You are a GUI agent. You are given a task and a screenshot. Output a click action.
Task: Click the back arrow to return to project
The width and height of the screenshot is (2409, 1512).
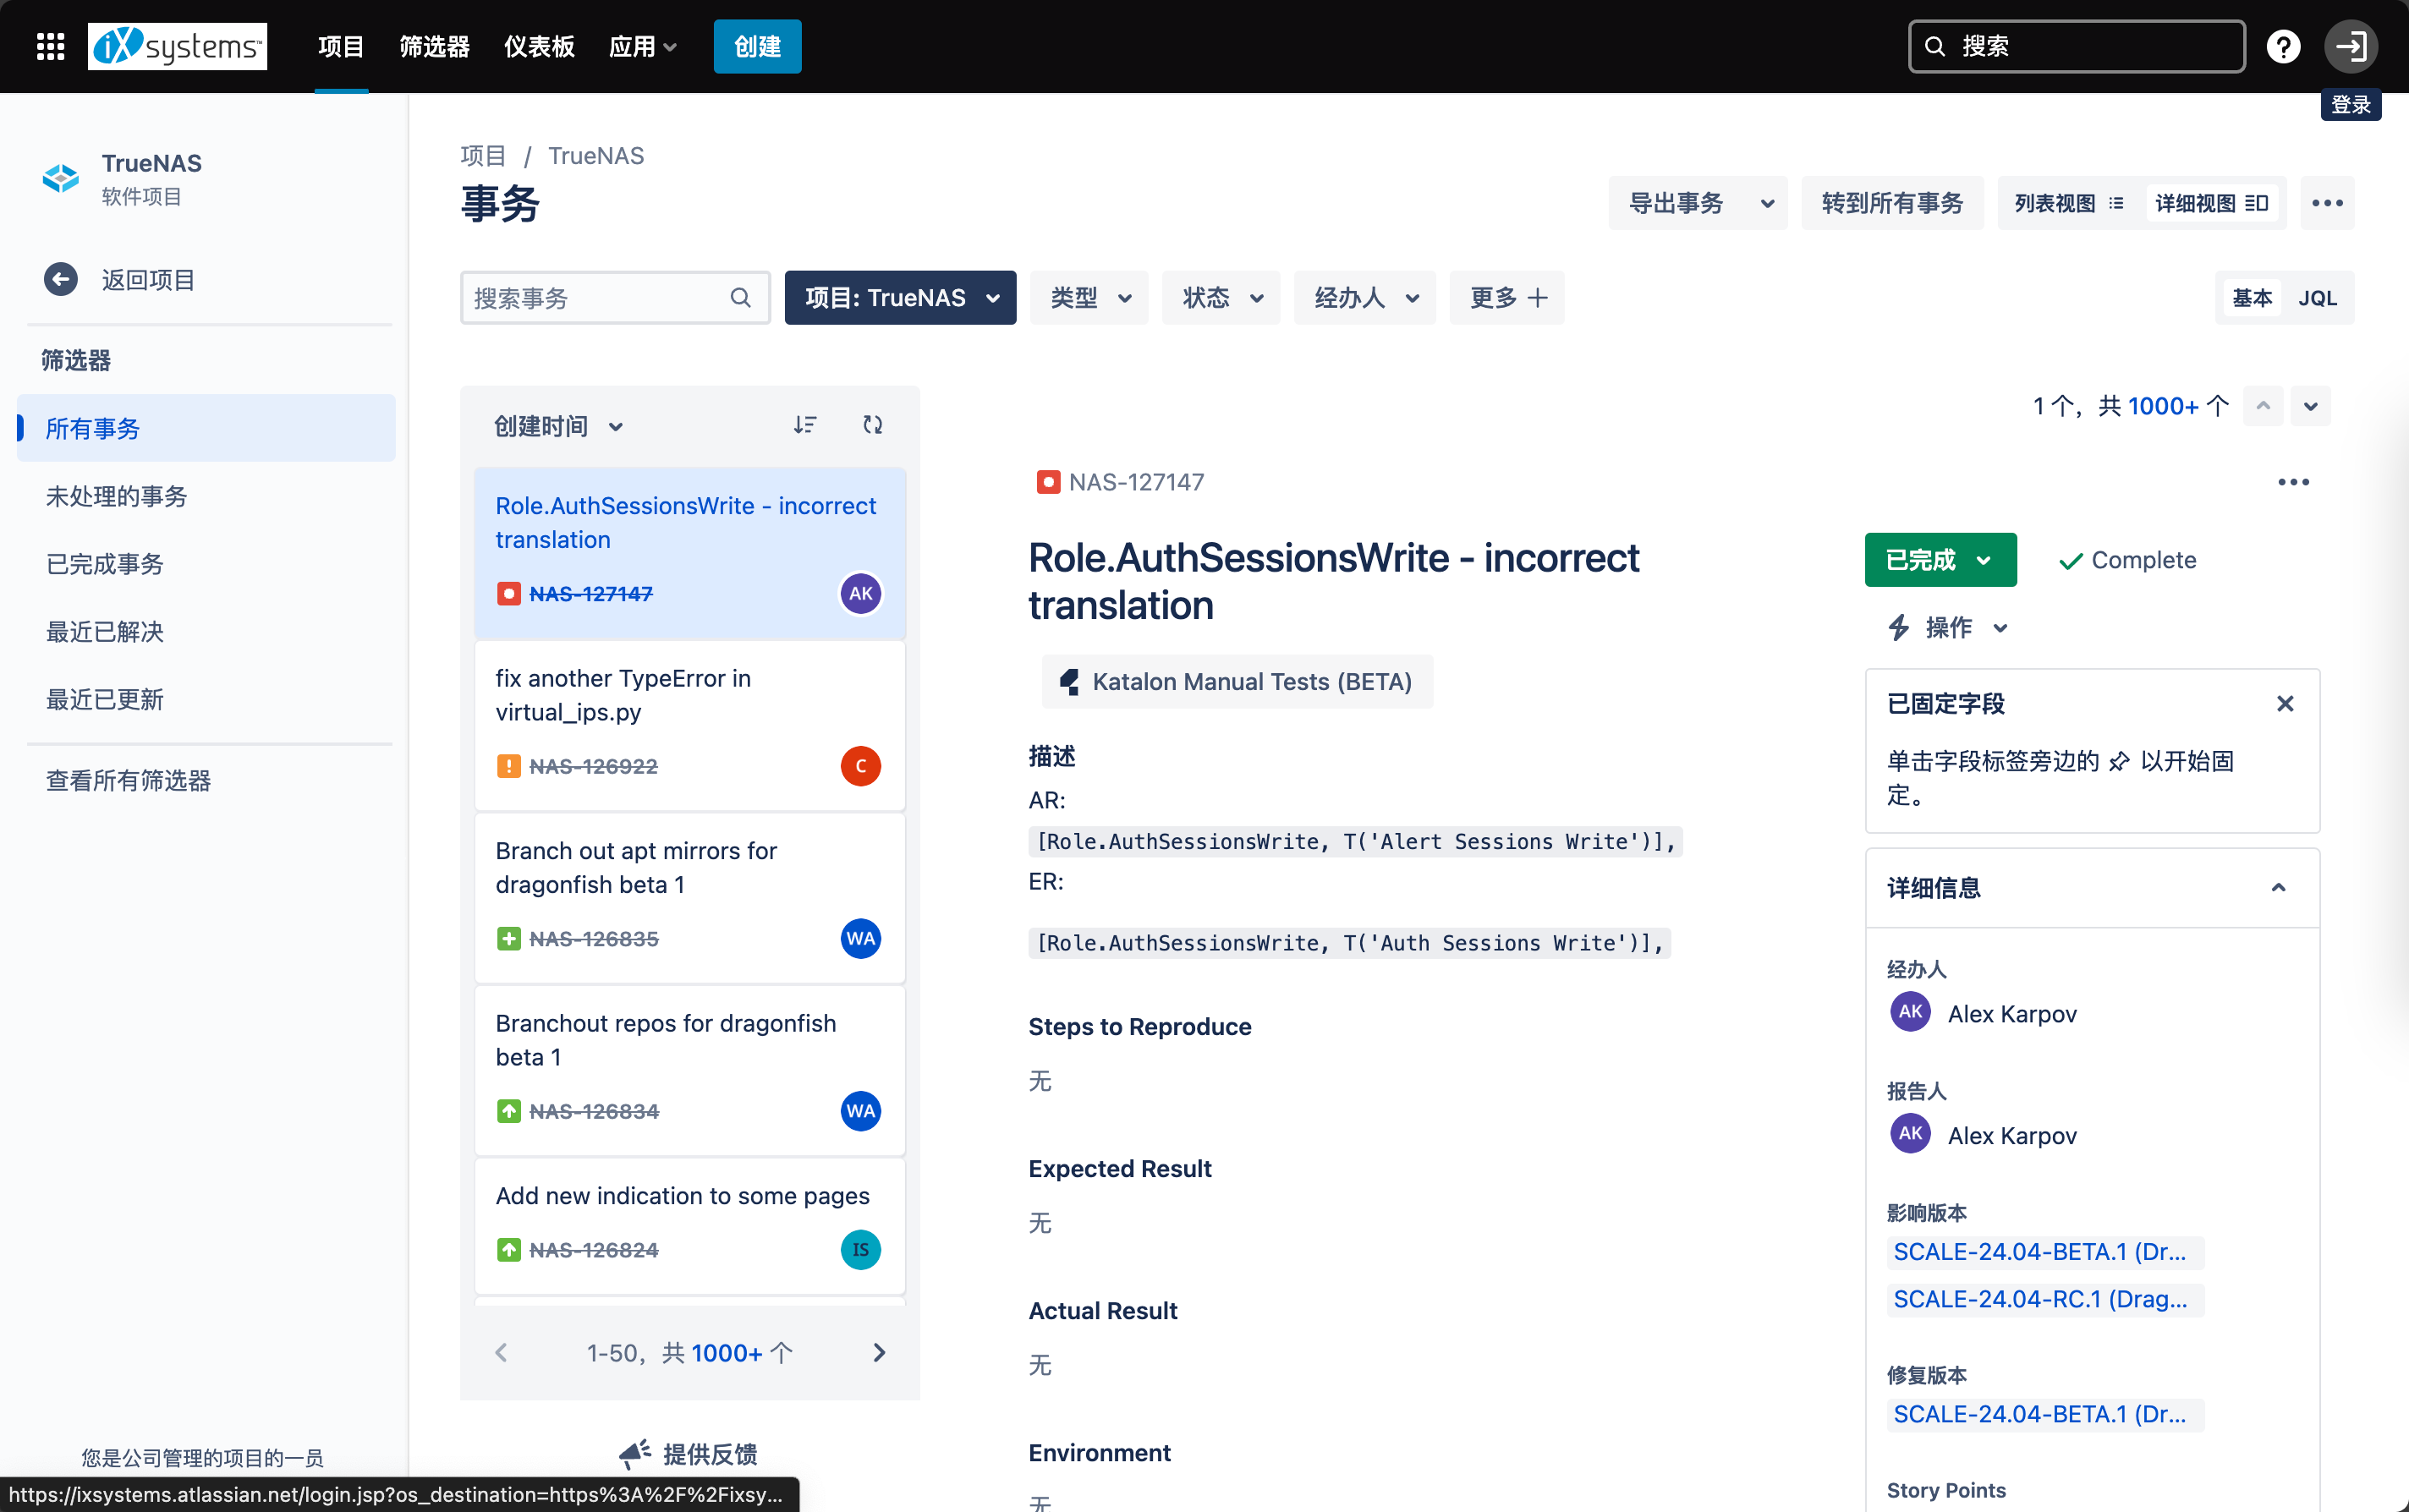click(61, 279)
